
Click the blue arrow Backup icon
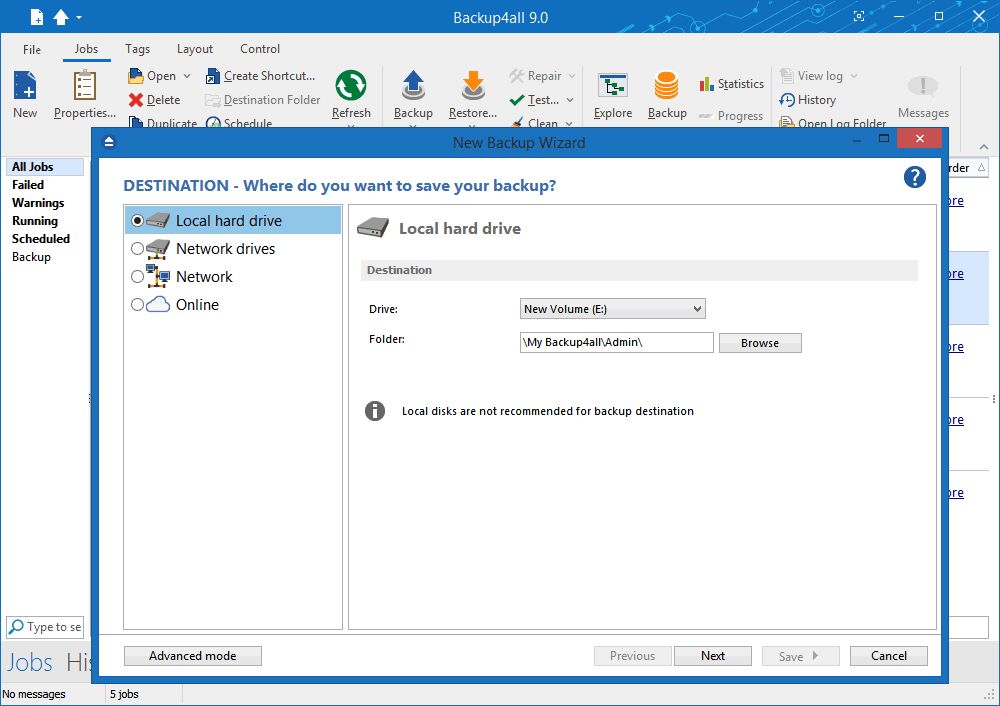click(x=413, y=85)
